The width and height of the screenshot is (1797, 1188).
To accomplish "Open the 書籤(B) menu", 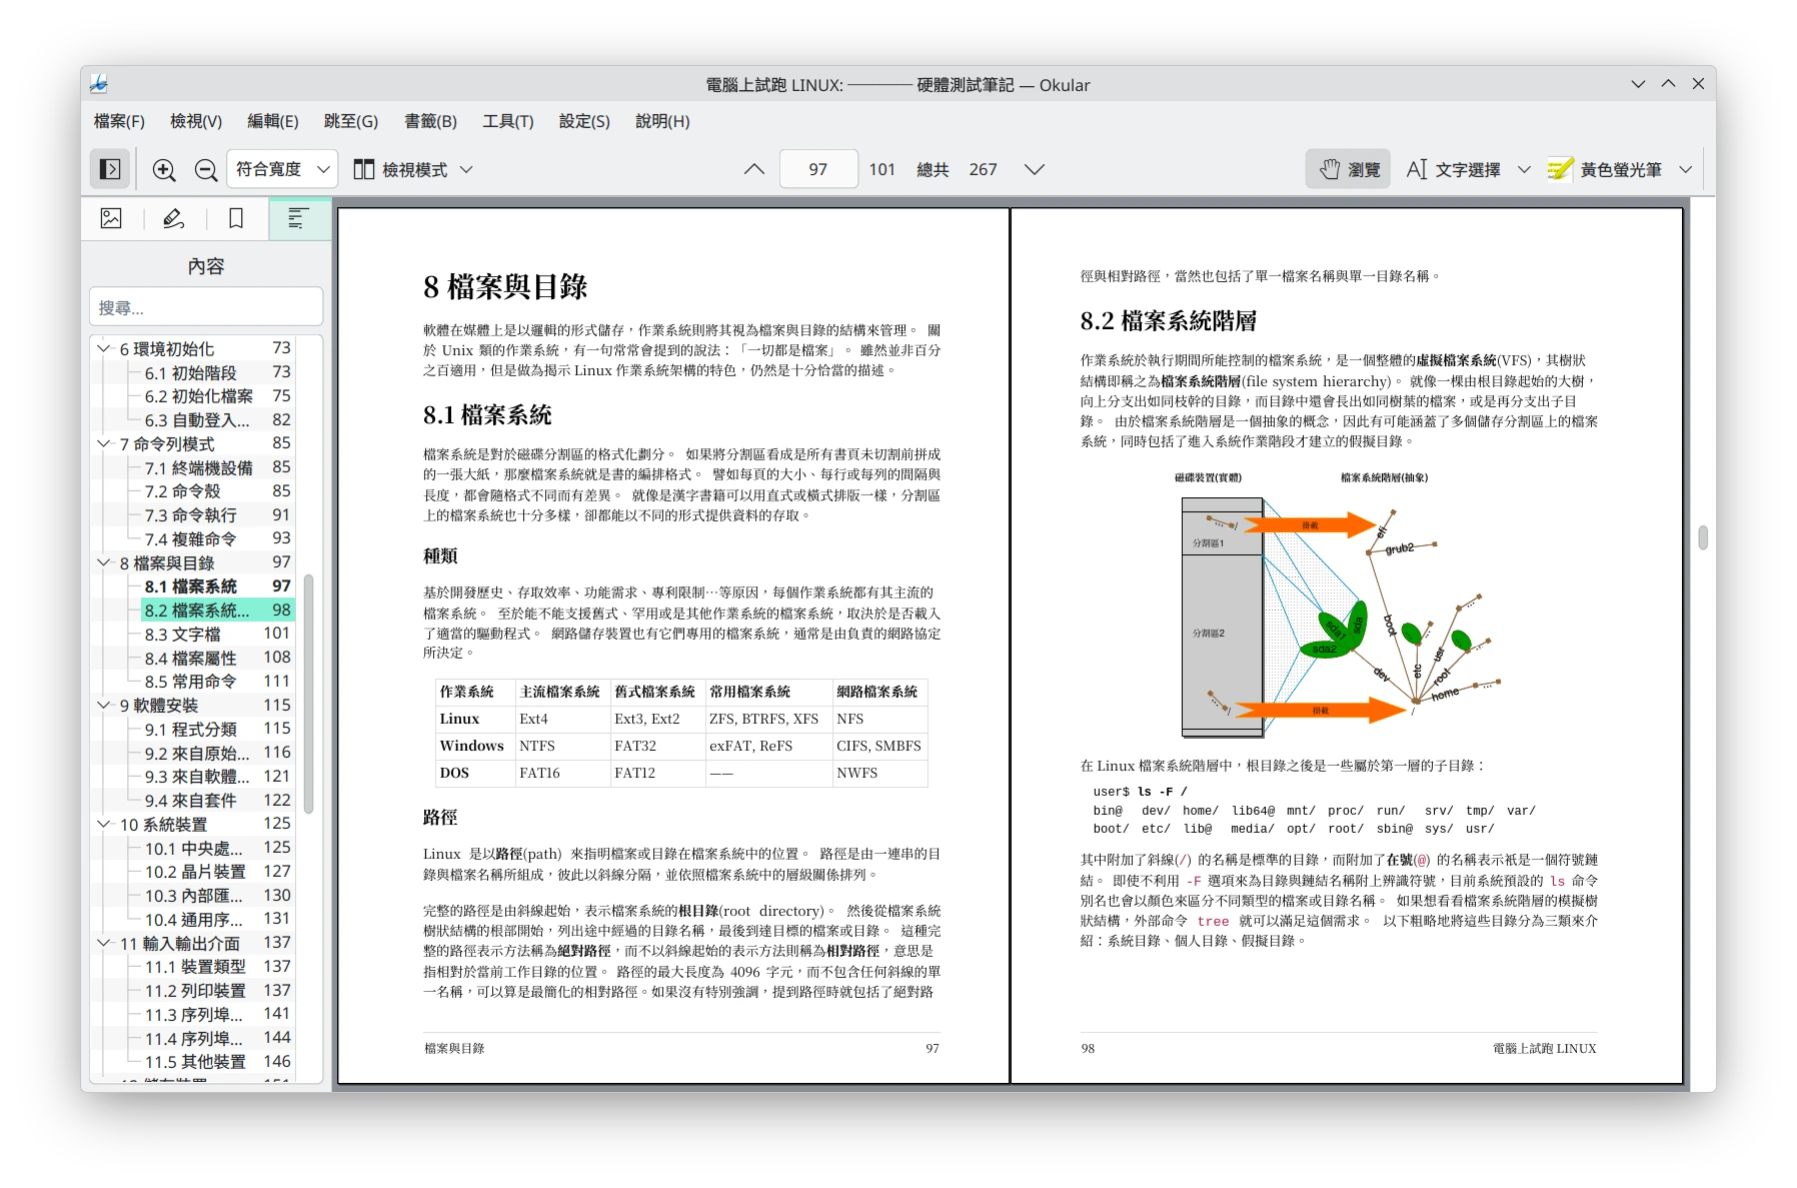I will point(430,121).
